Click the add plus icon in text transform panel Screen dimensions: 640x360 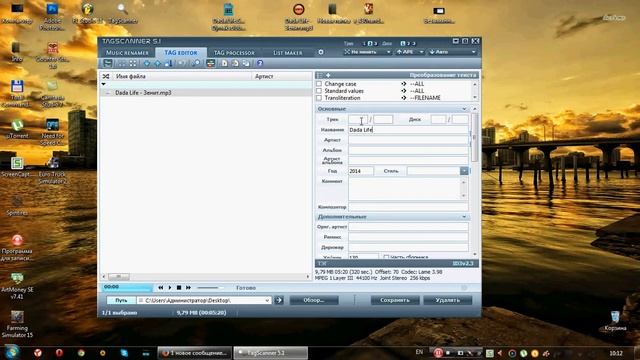click(x=328, y=75)
